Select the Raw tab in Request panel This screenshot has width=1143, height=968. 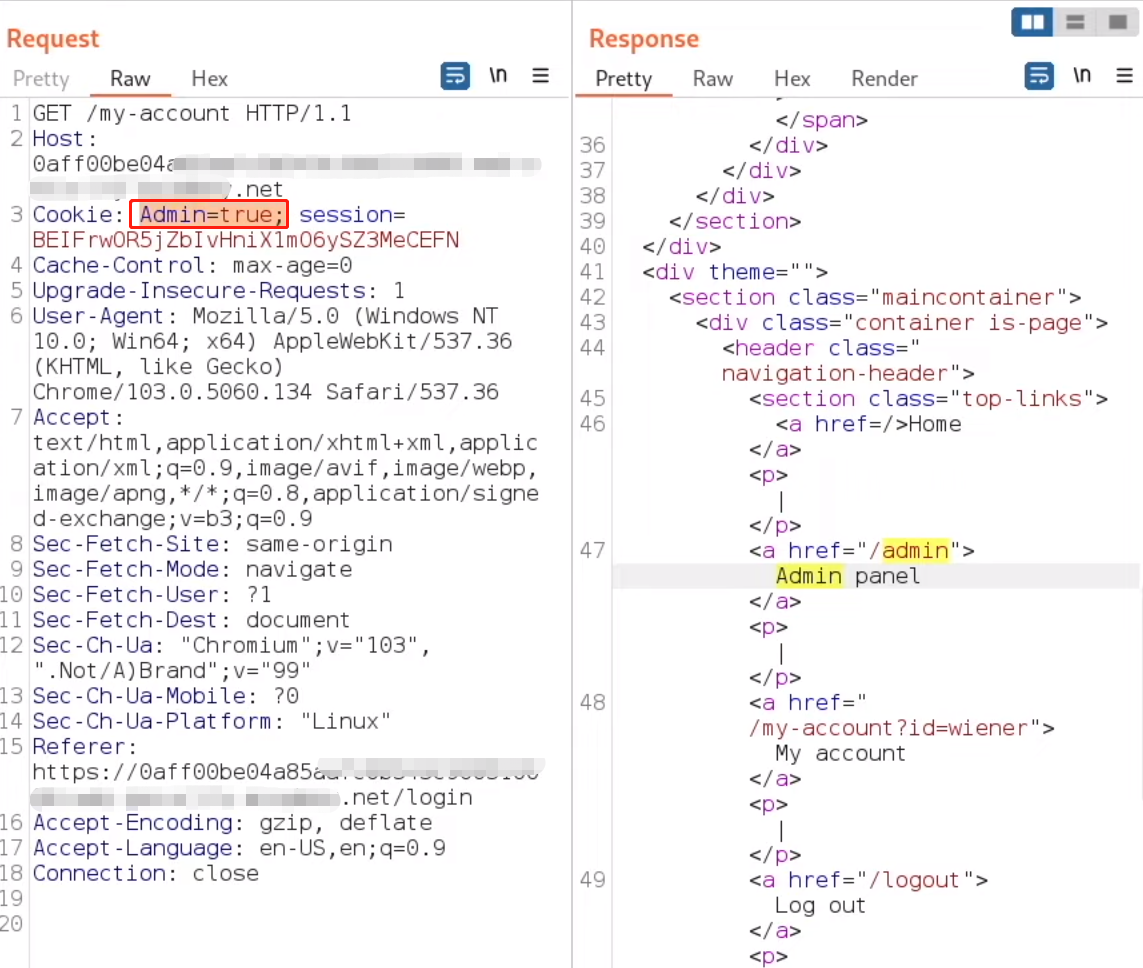click(x=130, y=79)
